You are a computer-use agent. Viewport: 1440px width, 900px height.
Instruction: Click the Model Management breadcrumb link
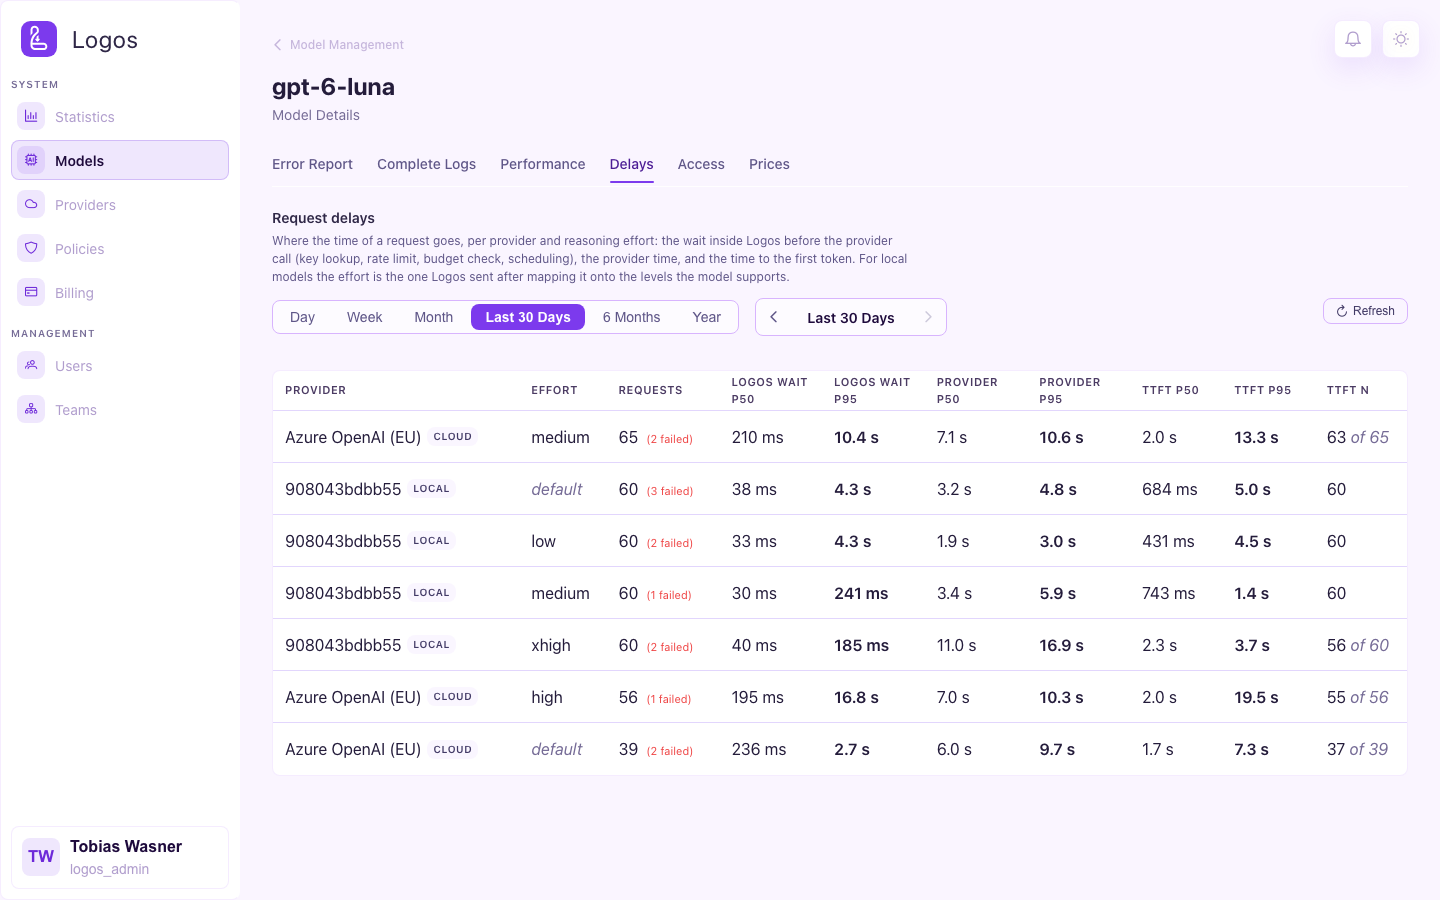coord(347,45)
